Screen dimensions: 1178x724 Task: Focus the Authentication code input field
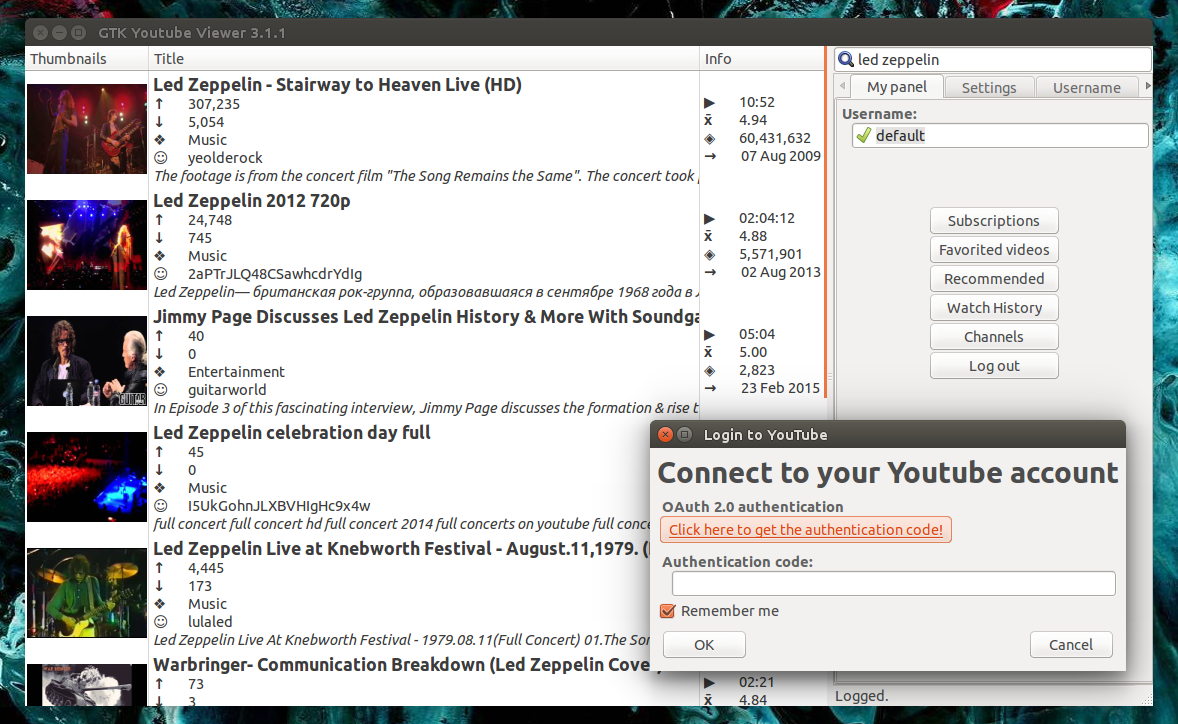pos(893,584)
